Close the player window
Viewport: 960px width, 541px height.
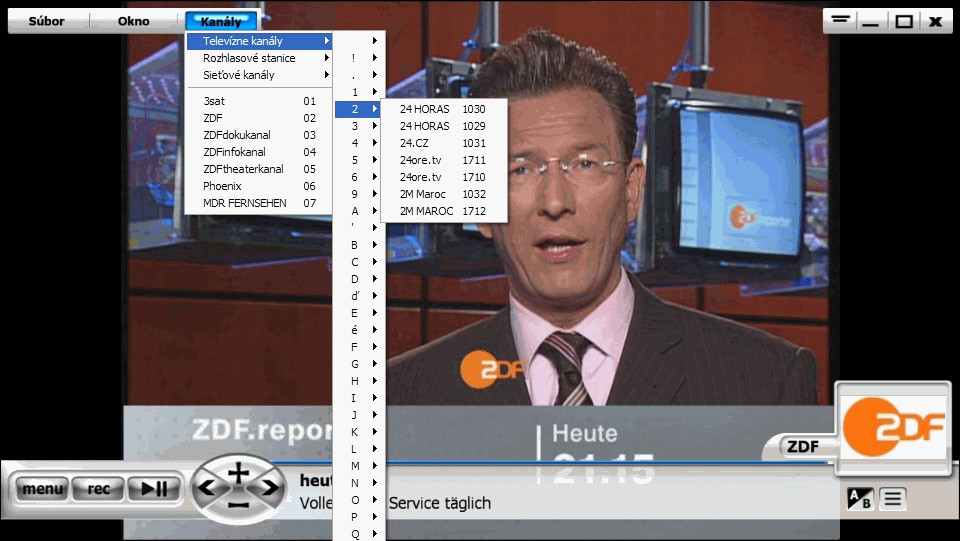point(935,21)
